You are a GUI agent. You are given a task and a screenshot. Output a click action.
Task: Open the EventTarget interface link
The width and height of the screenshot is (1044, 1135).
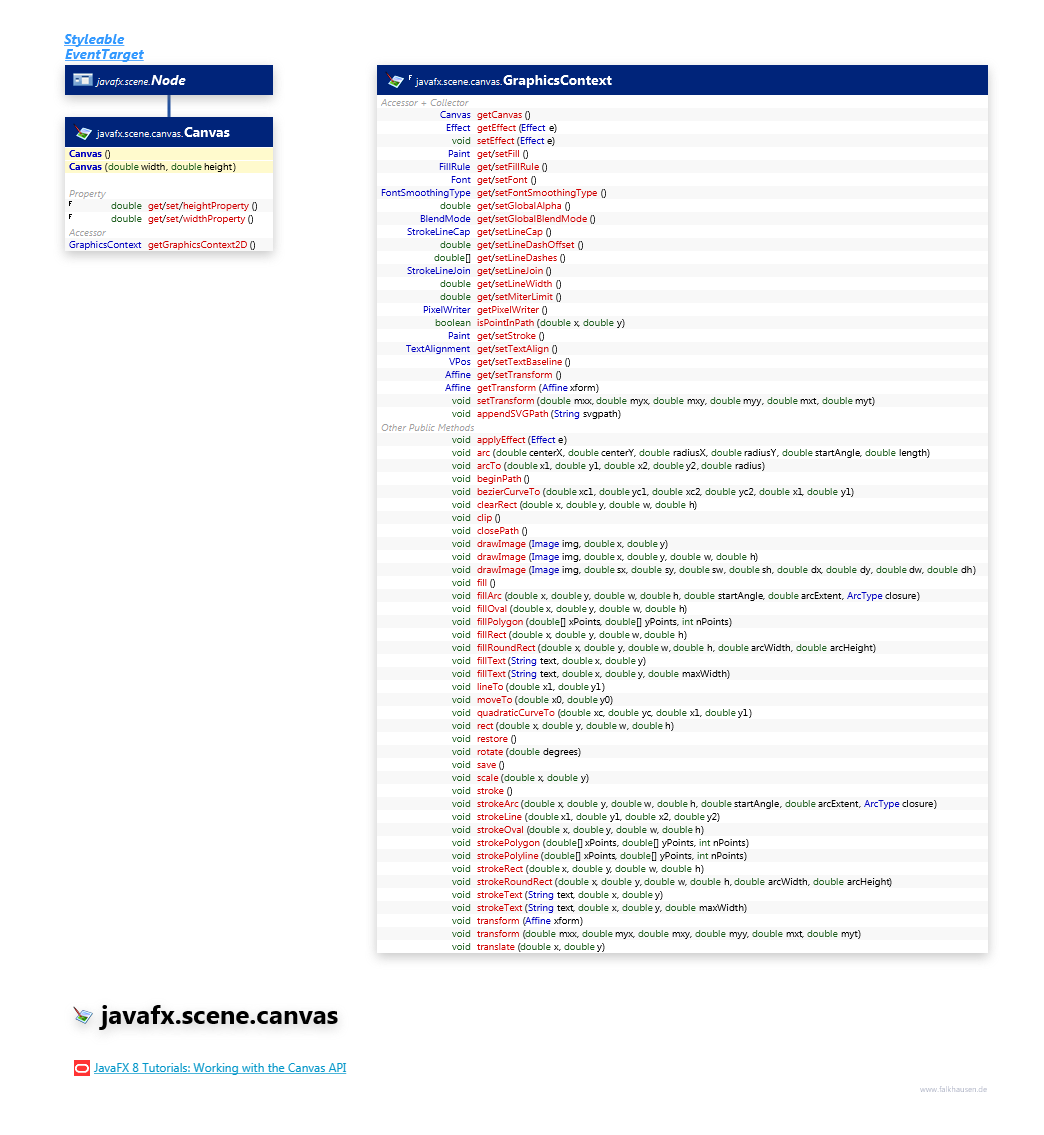tap(104, 54)
